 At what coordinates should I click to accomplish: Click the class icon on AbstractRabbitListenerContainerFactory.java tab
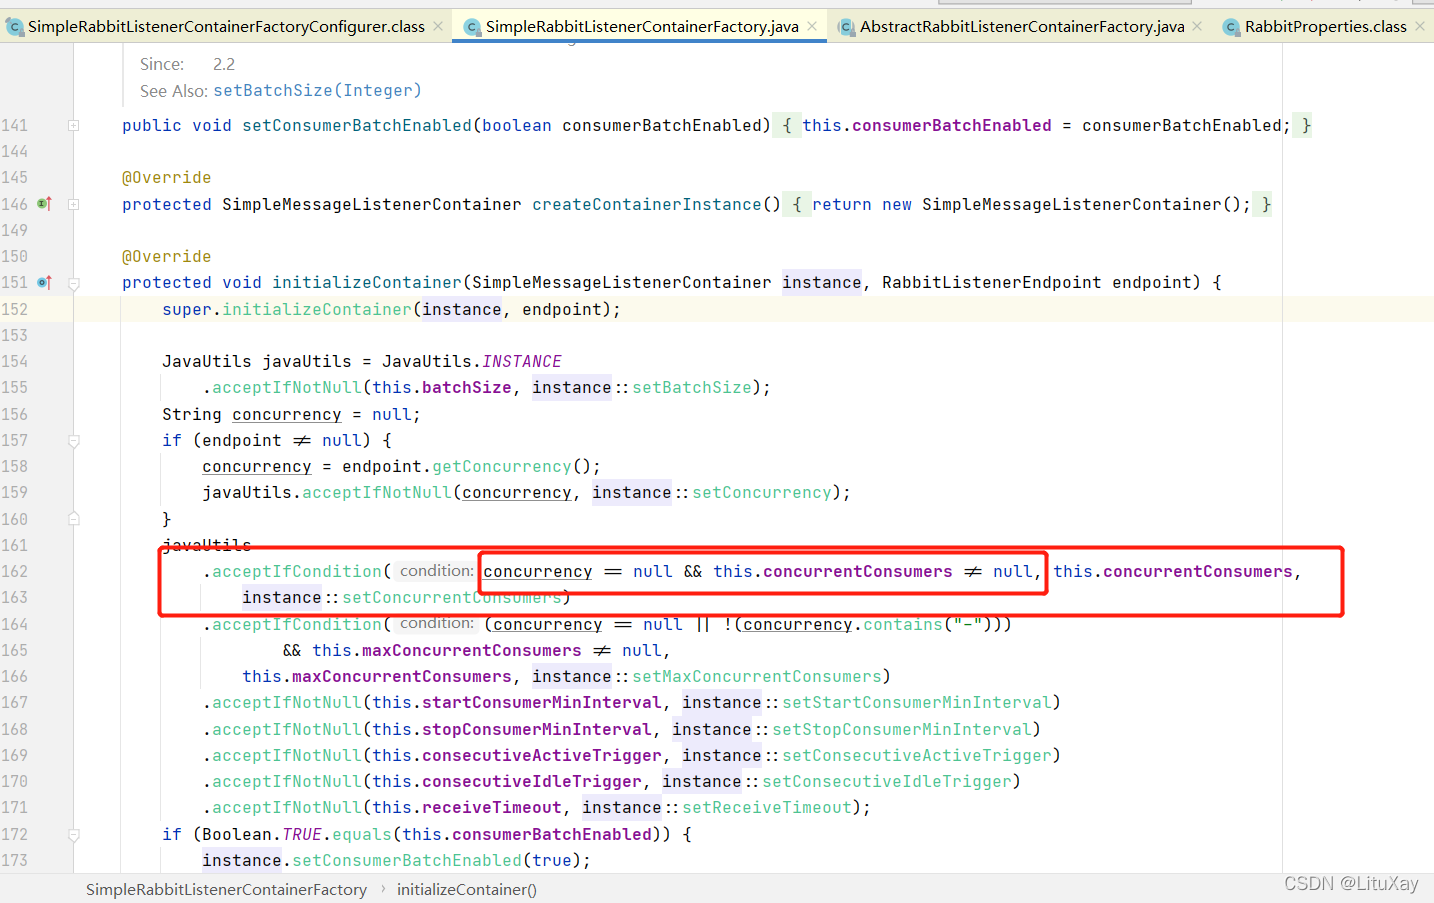coord(846,26)
